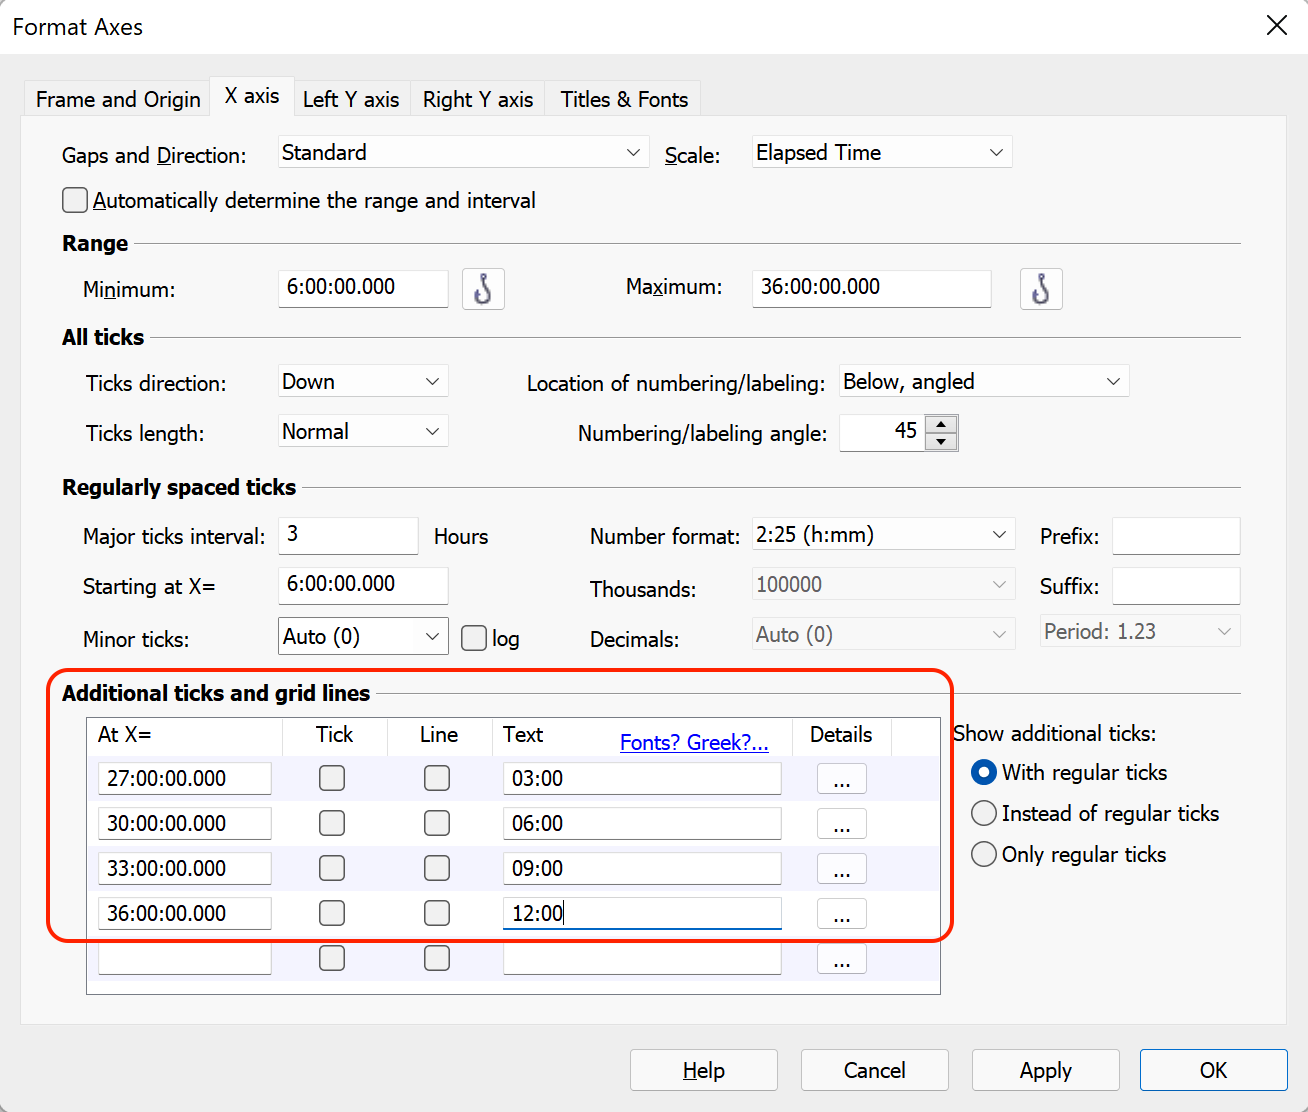Viewport: 1308px width, 1112px height.
Task: Open the Right Y axis tab
Action: (478, 99)
